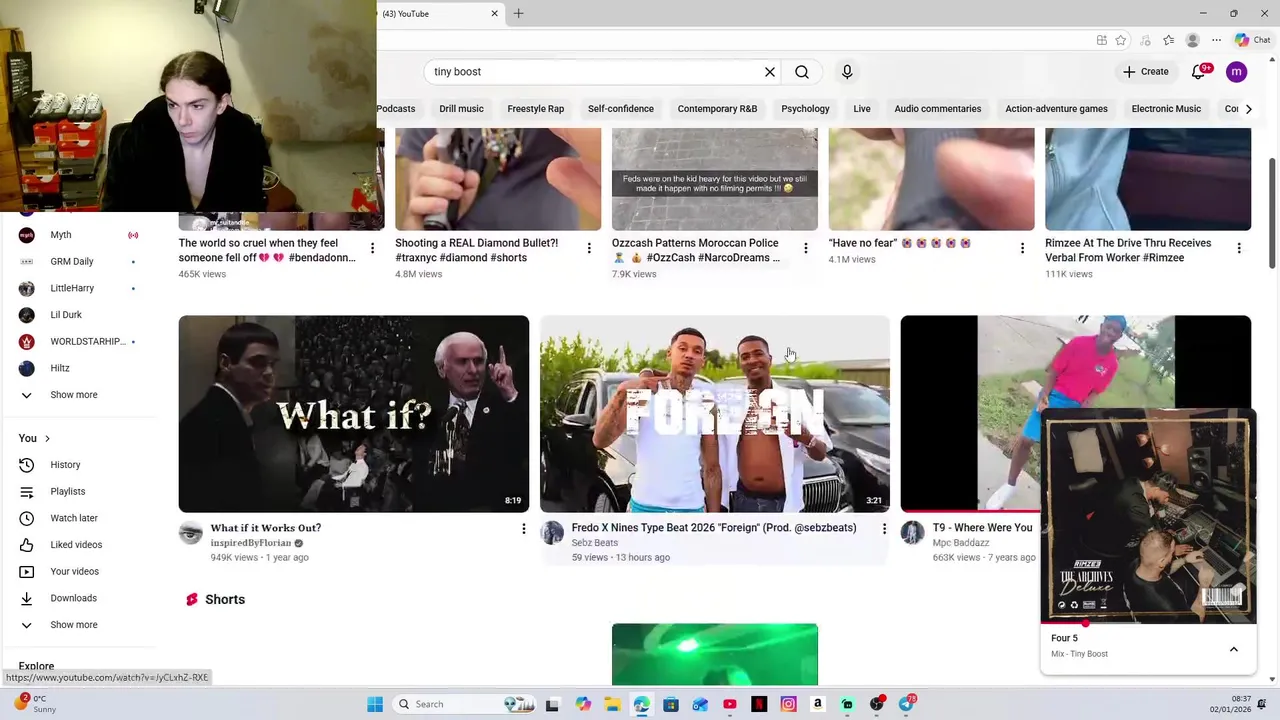1280x720 pixels.
Task: Open the menu for 'What if it Works Out?'
Action: click(523, 528)
